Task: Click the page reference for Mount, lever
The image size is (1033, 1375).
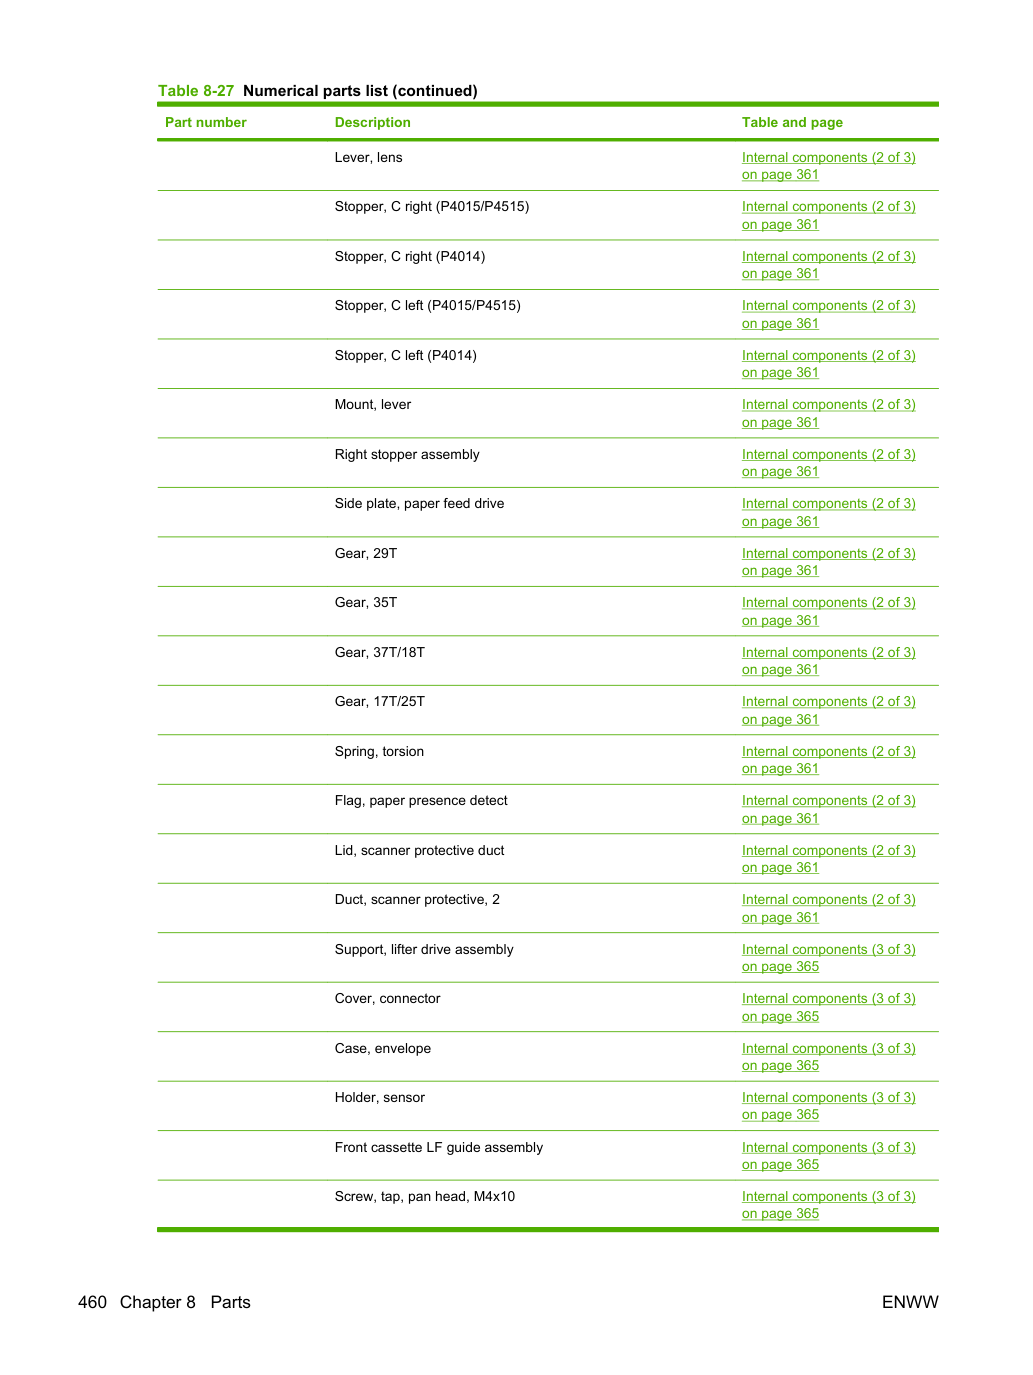Action: pos(828,414)
